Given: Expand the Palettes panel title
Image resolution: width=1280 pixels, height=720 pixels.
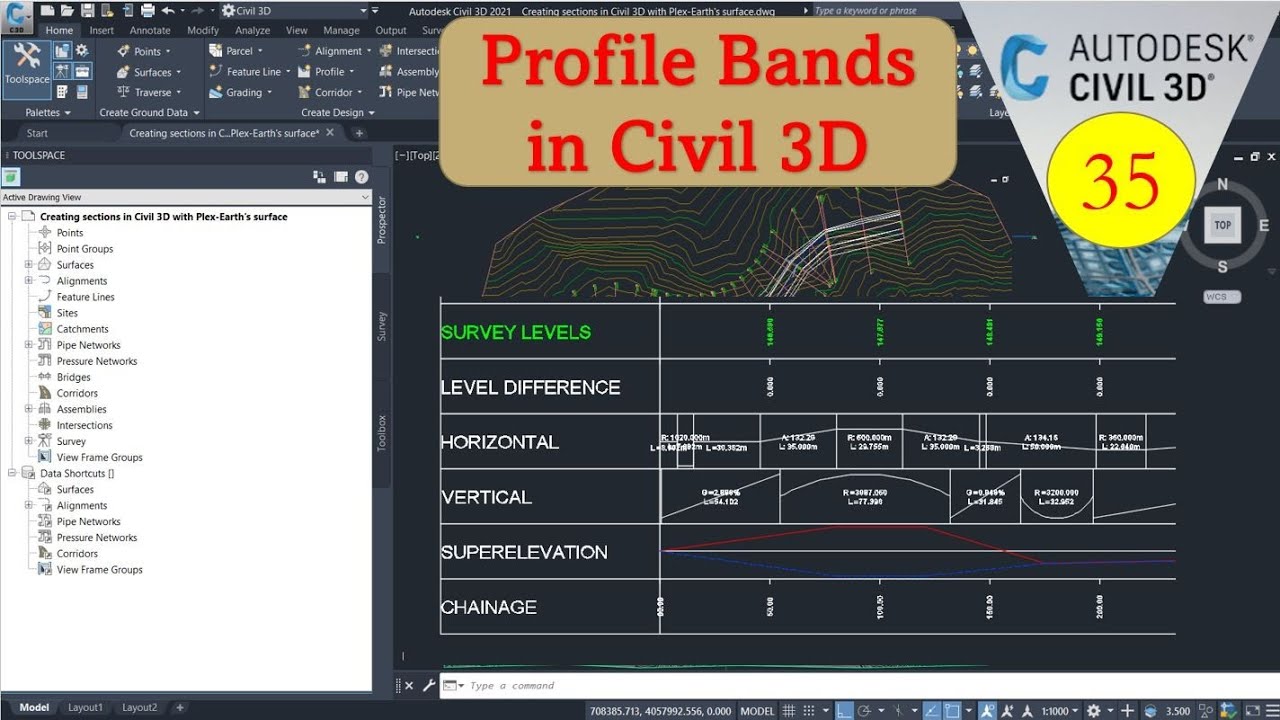Looking at the screenshot, I should (48, 113).
